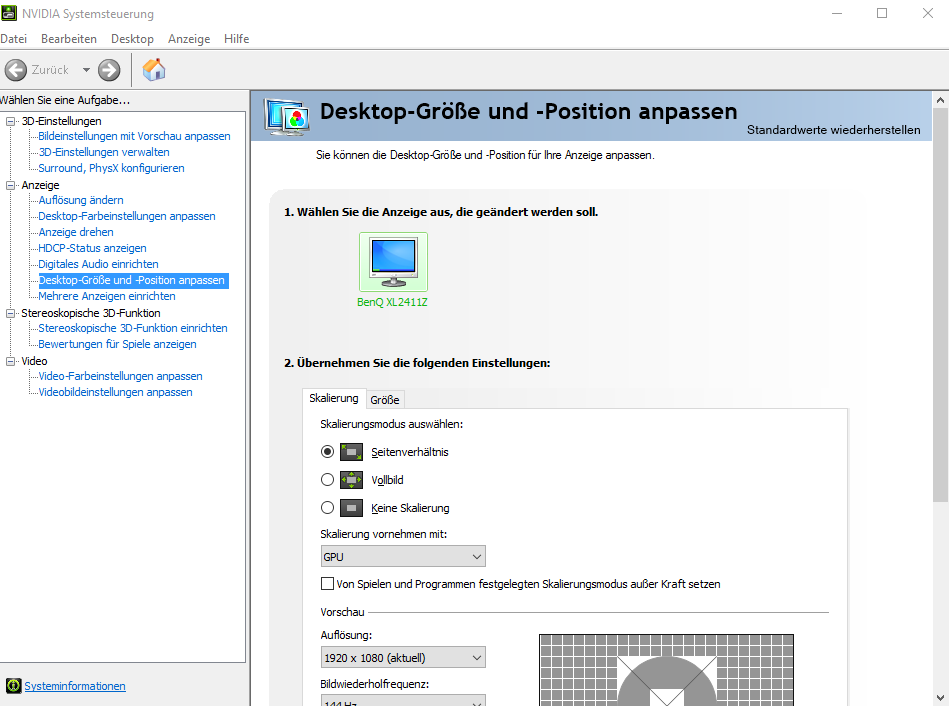949x706 pixels.
Task: Click the scrollbar up arrow
Action: tap(941, 100)
